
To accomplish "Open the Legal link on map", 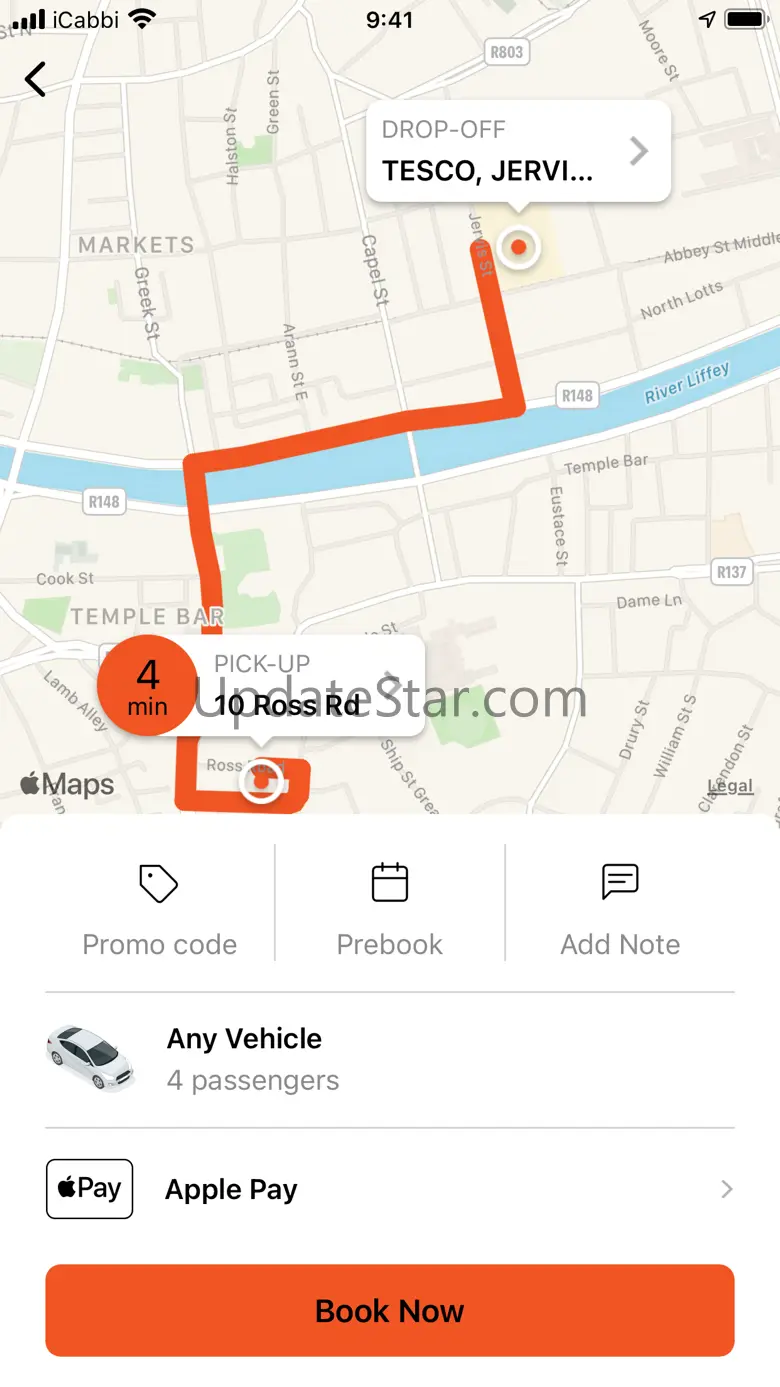I will coord(730,786).
